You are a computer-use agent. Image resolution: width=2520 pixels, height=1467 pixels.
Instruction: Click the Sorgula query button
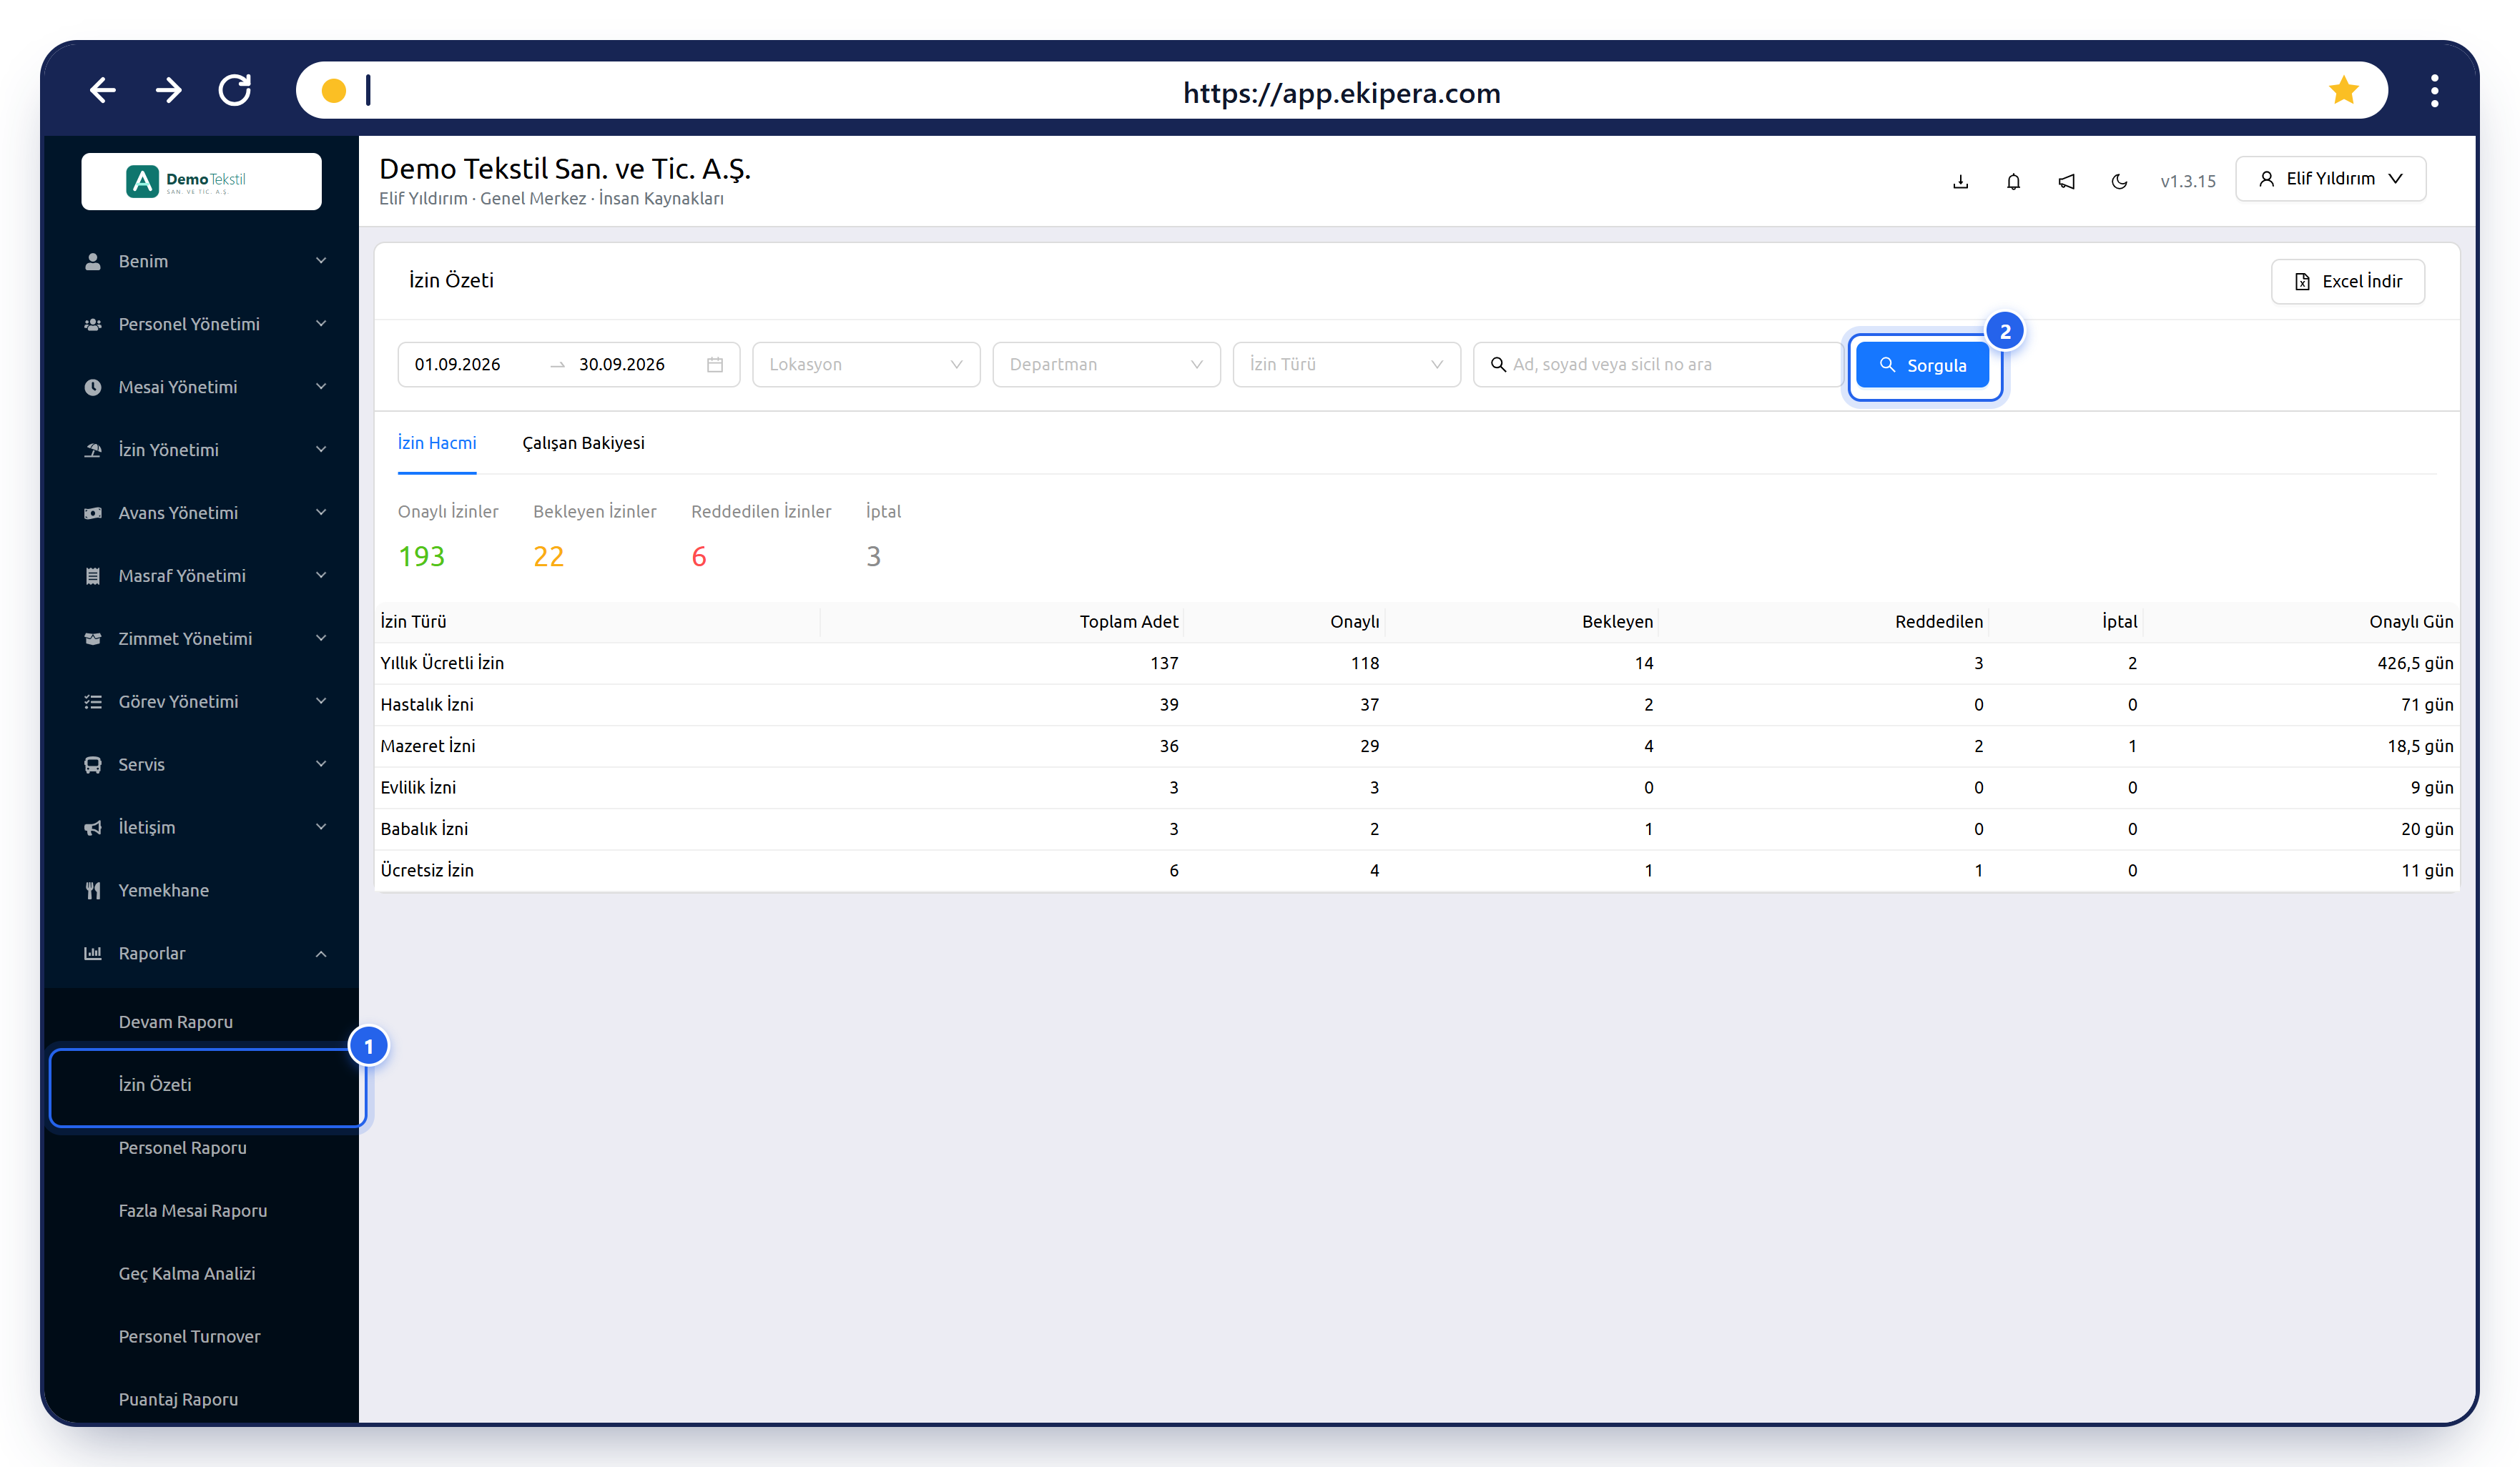[1922, 365]
